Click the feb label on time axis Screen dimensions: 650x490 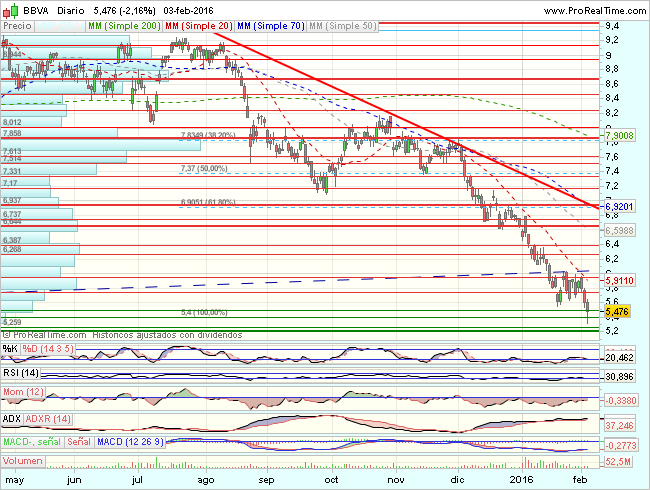point(580,480)
